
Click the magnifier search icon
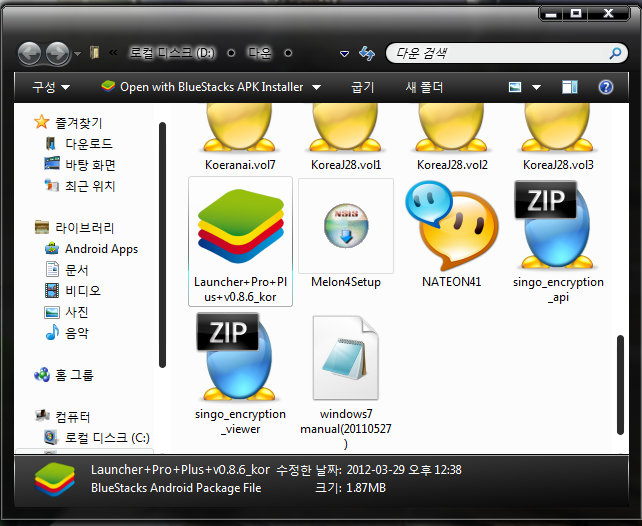[615, 53]
